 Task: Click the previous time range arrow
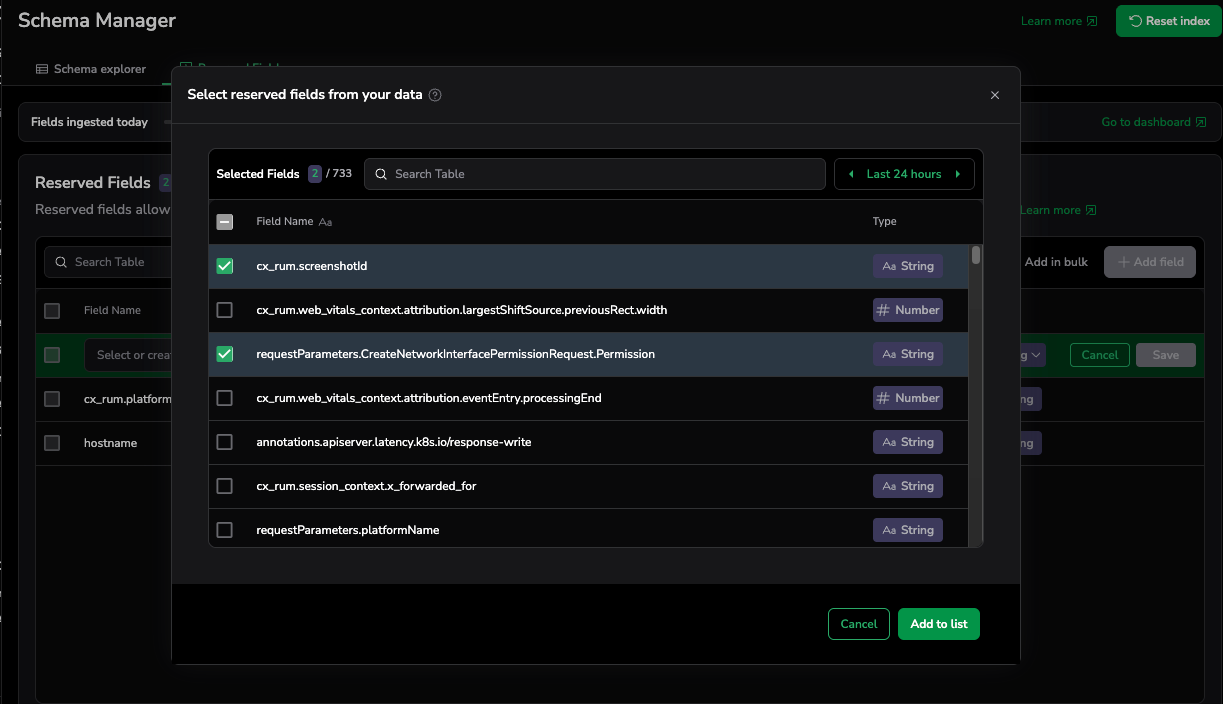pos(851,174)
